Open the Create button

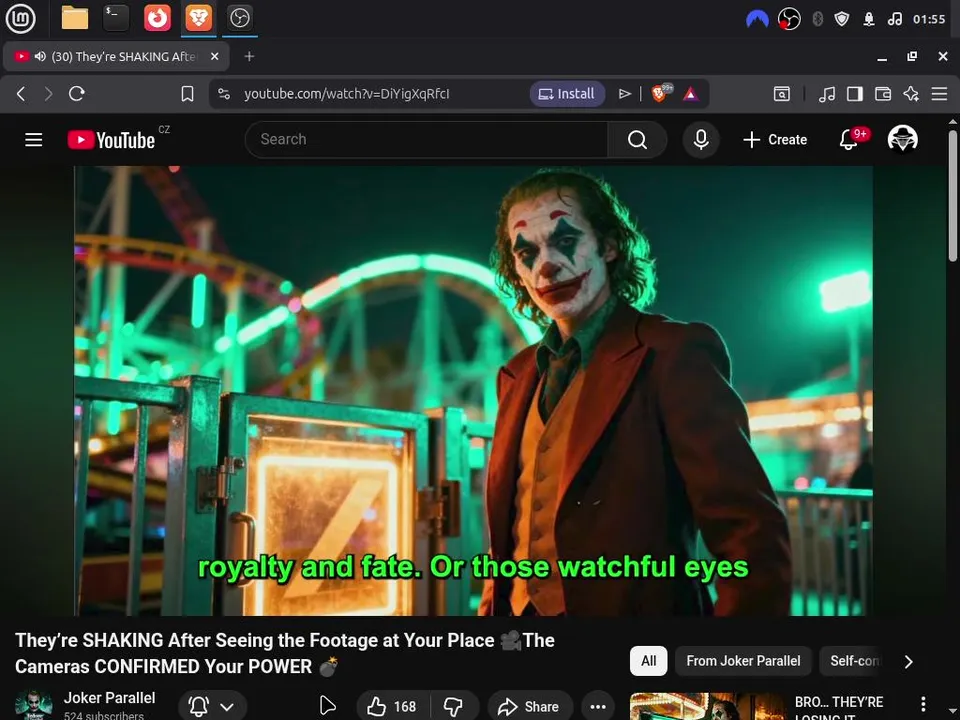point(775,140)
